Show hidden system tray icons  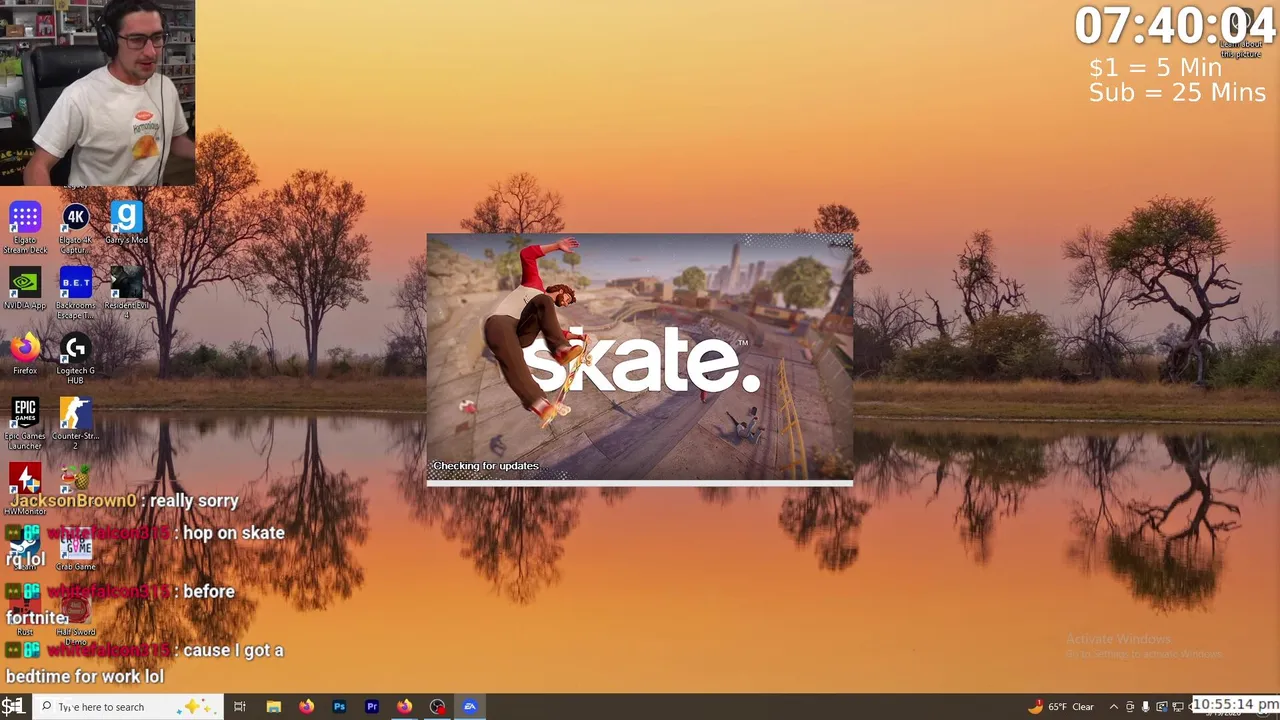(x=1114, y=707)
